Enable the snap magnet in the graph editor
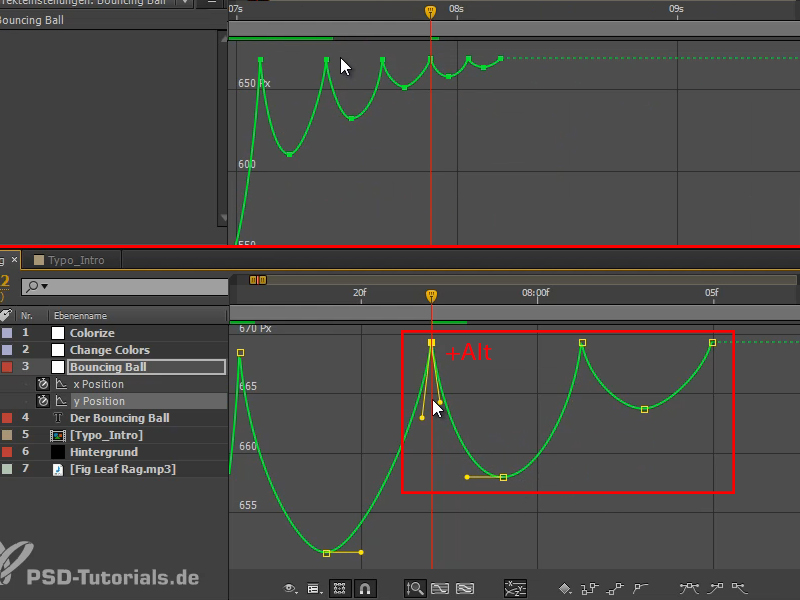Image resolution: width=800 pixels, height=600 pixels. (x=365, y=588)
